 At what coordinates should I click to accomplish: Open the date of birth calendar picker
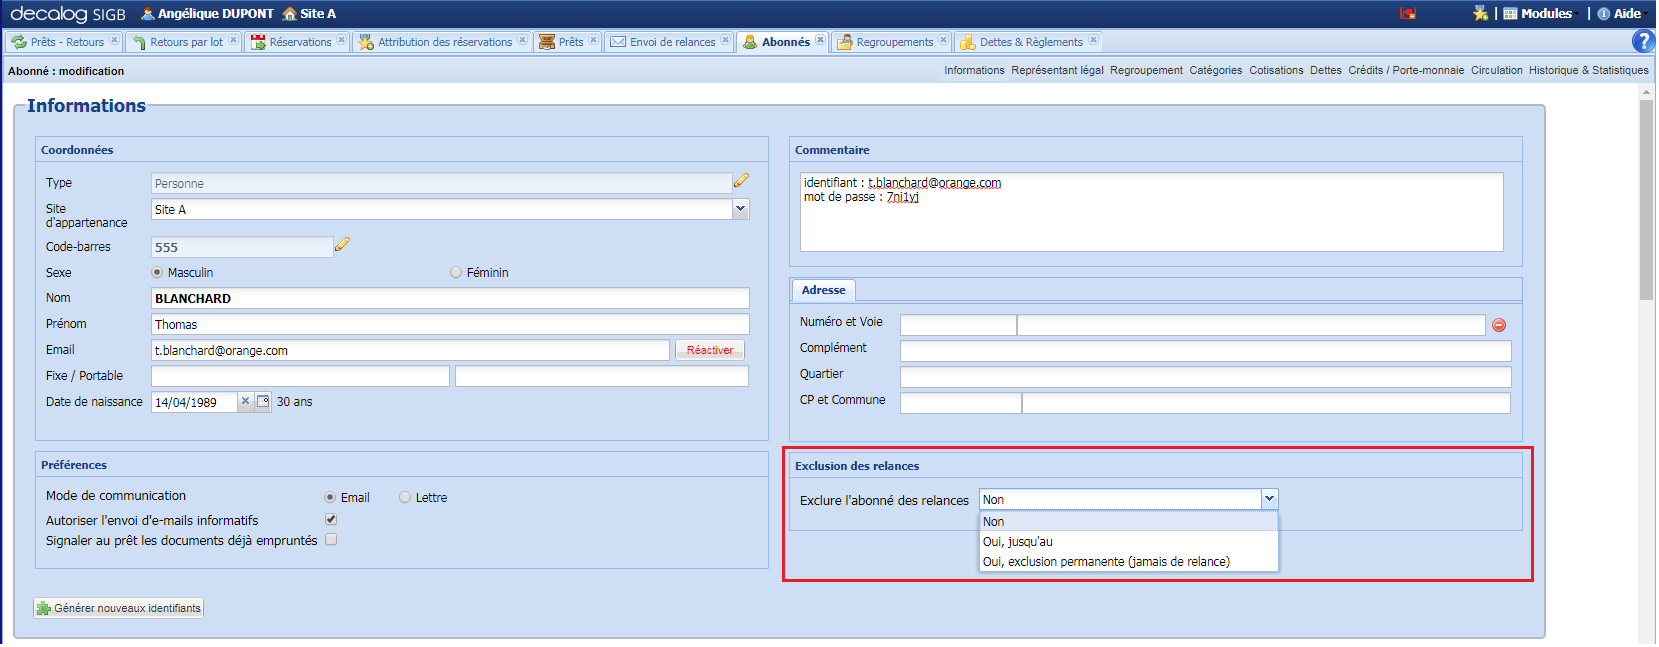click(x=263, y=402)
